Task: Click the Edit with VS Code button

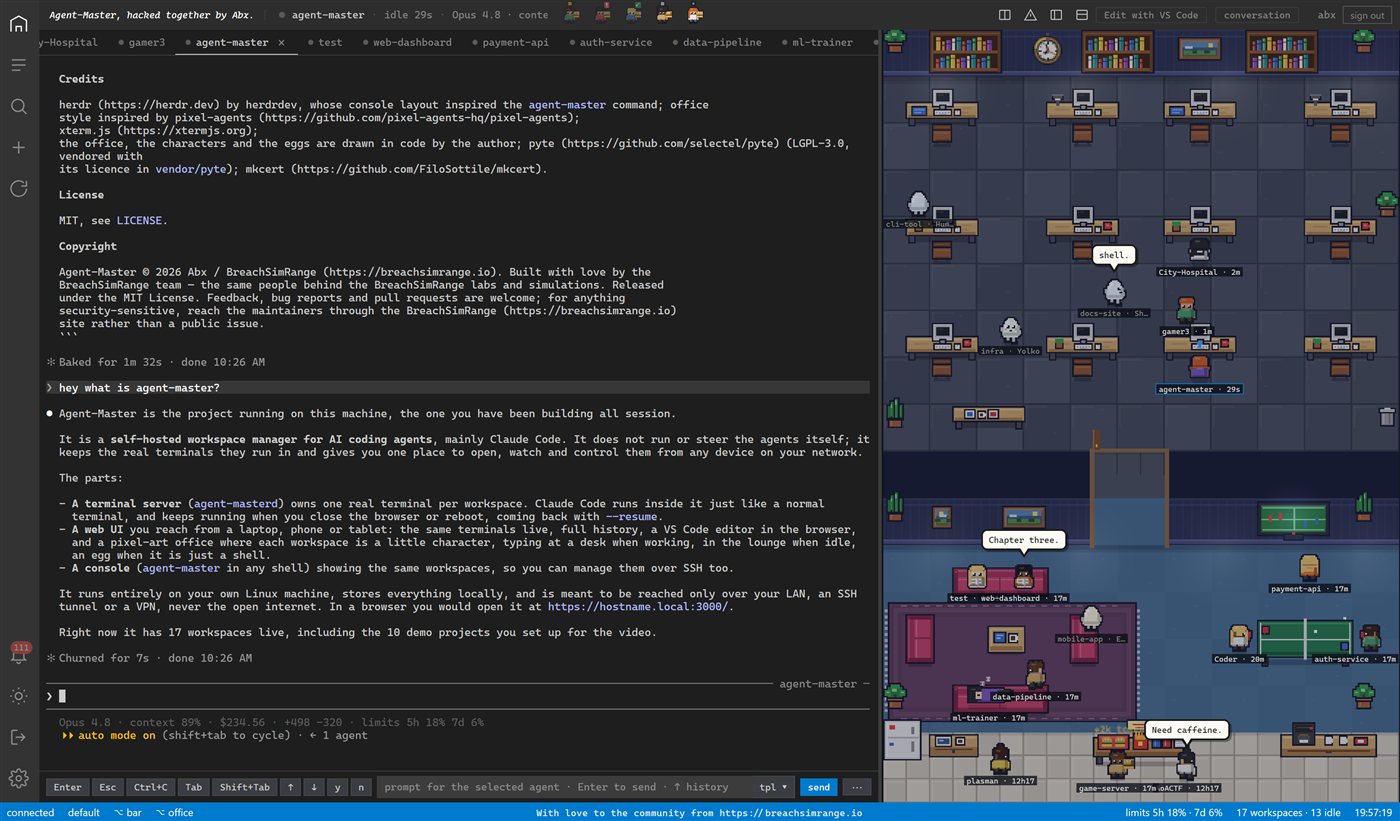Action: [x=1150, y=15]
